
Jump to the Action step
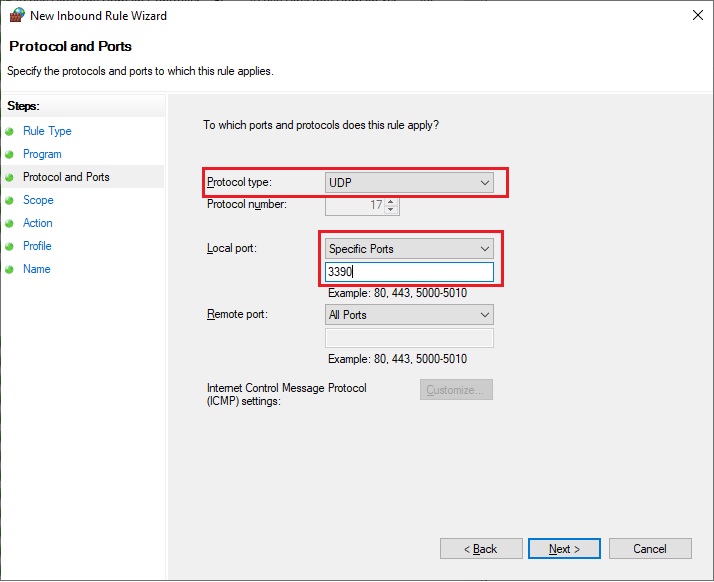pos(38,223)
